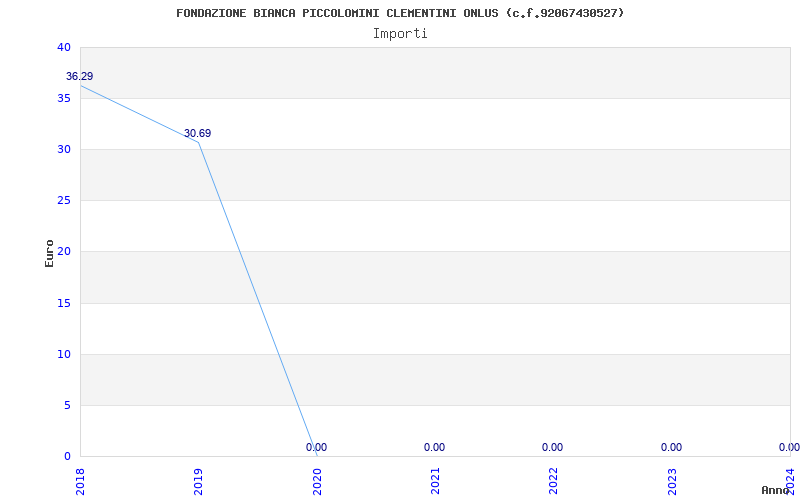Image resolution: width=800 pixels, height=500 pixels.
Task: Click the 36.29 data label
Action: coord(80,77)
